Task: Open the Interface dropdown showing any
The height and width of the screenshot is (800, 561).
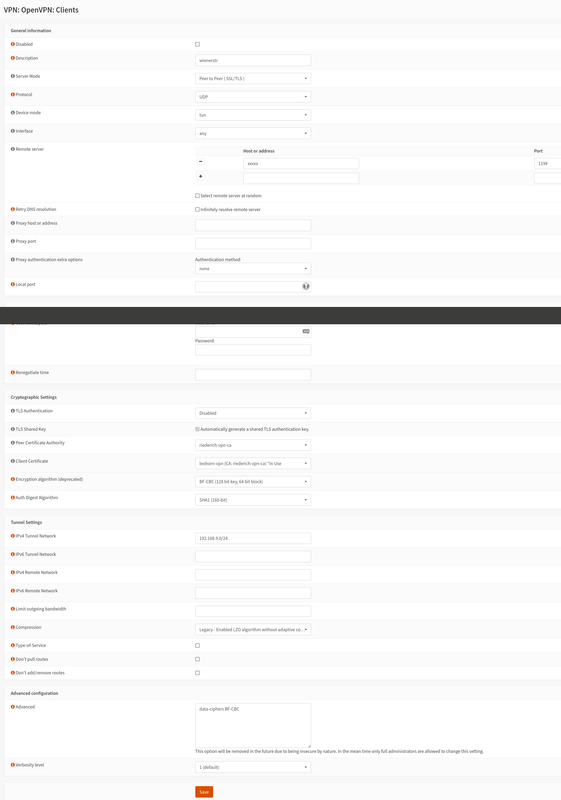Action: (x=253, y=133)
